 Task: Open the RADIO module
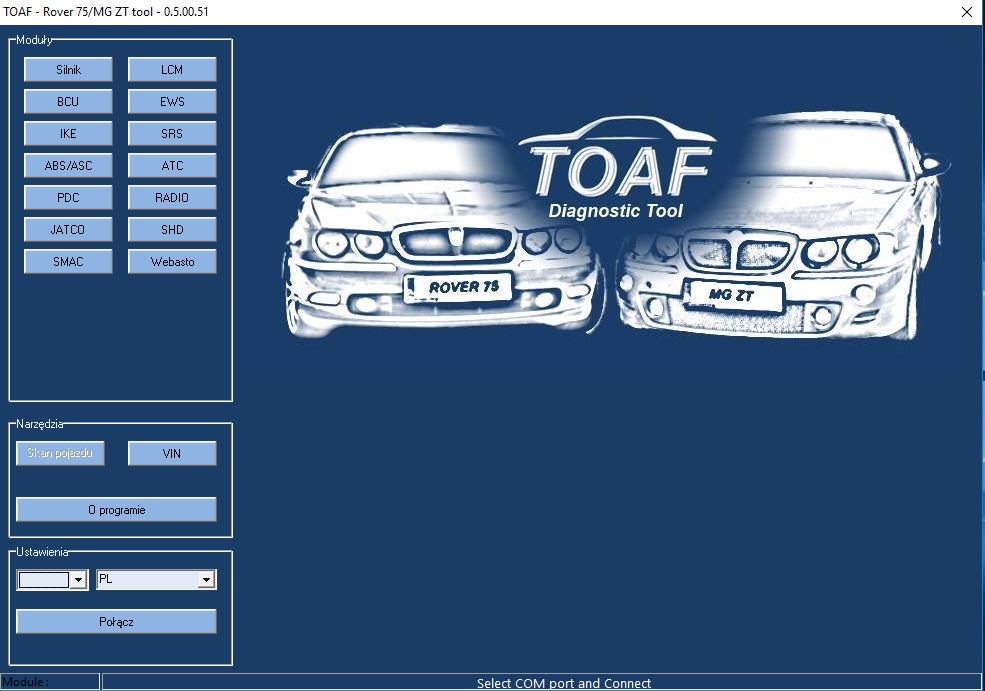172,198
